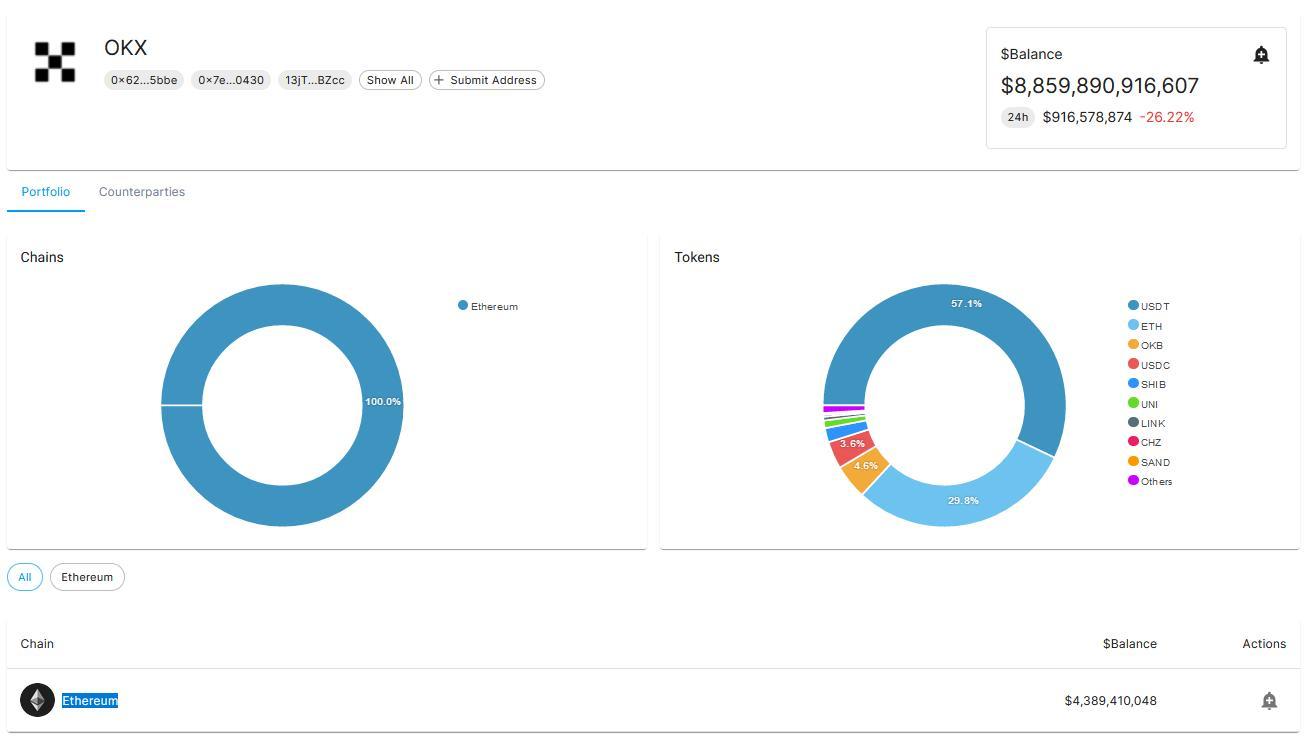Filter by Ethereum chain chip

87,577
